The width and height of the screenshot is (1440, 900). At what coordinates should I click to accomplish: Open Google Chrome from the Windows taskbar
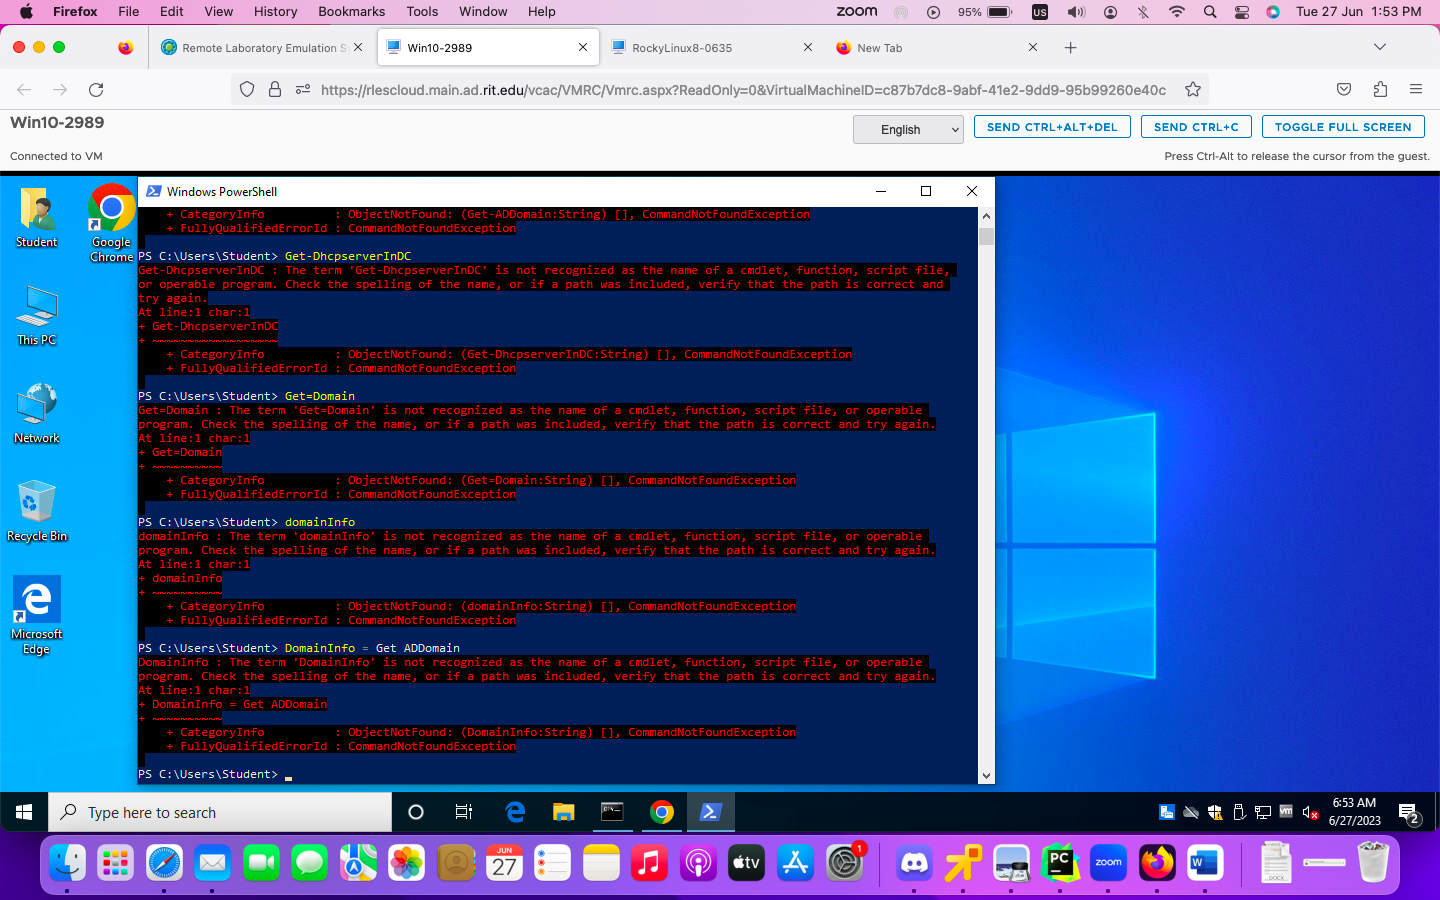pyautogui.click(x=661, y=812)
